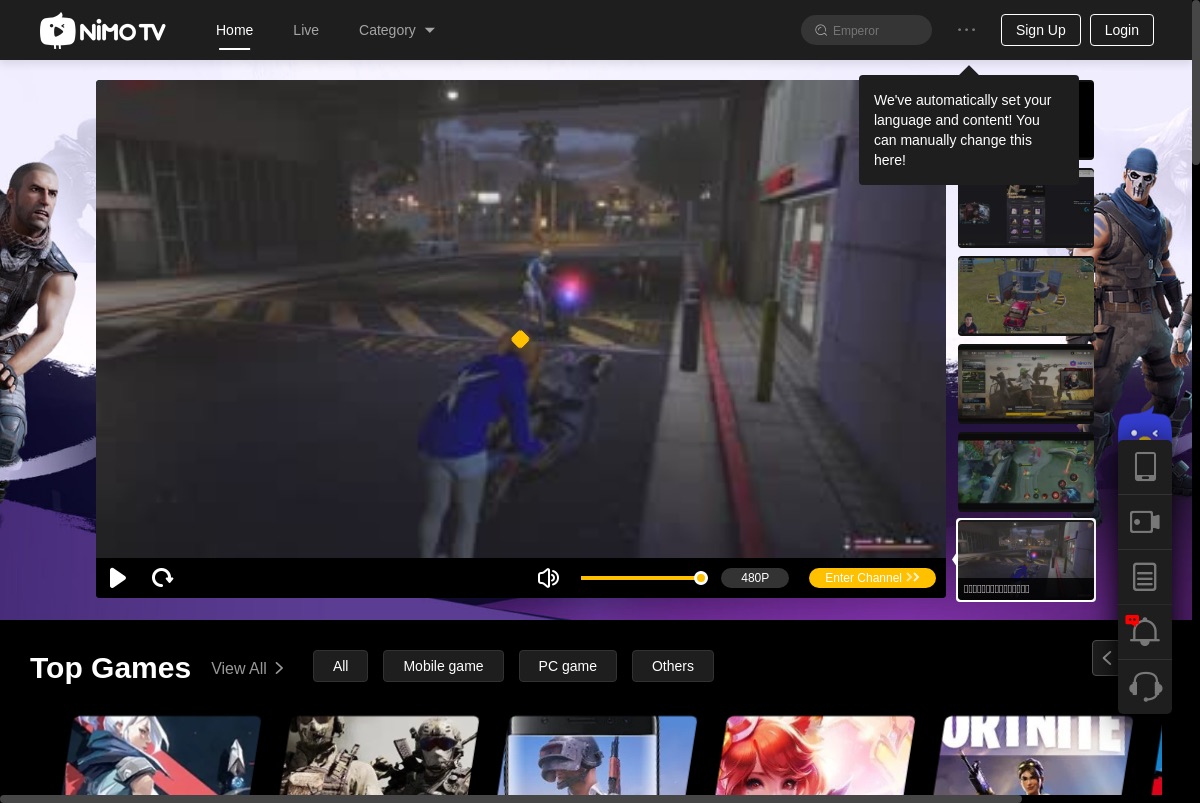Viewport: 1200px width, 803px height.
Task: Open the mobile app download icon
Action: (1145, 467)
